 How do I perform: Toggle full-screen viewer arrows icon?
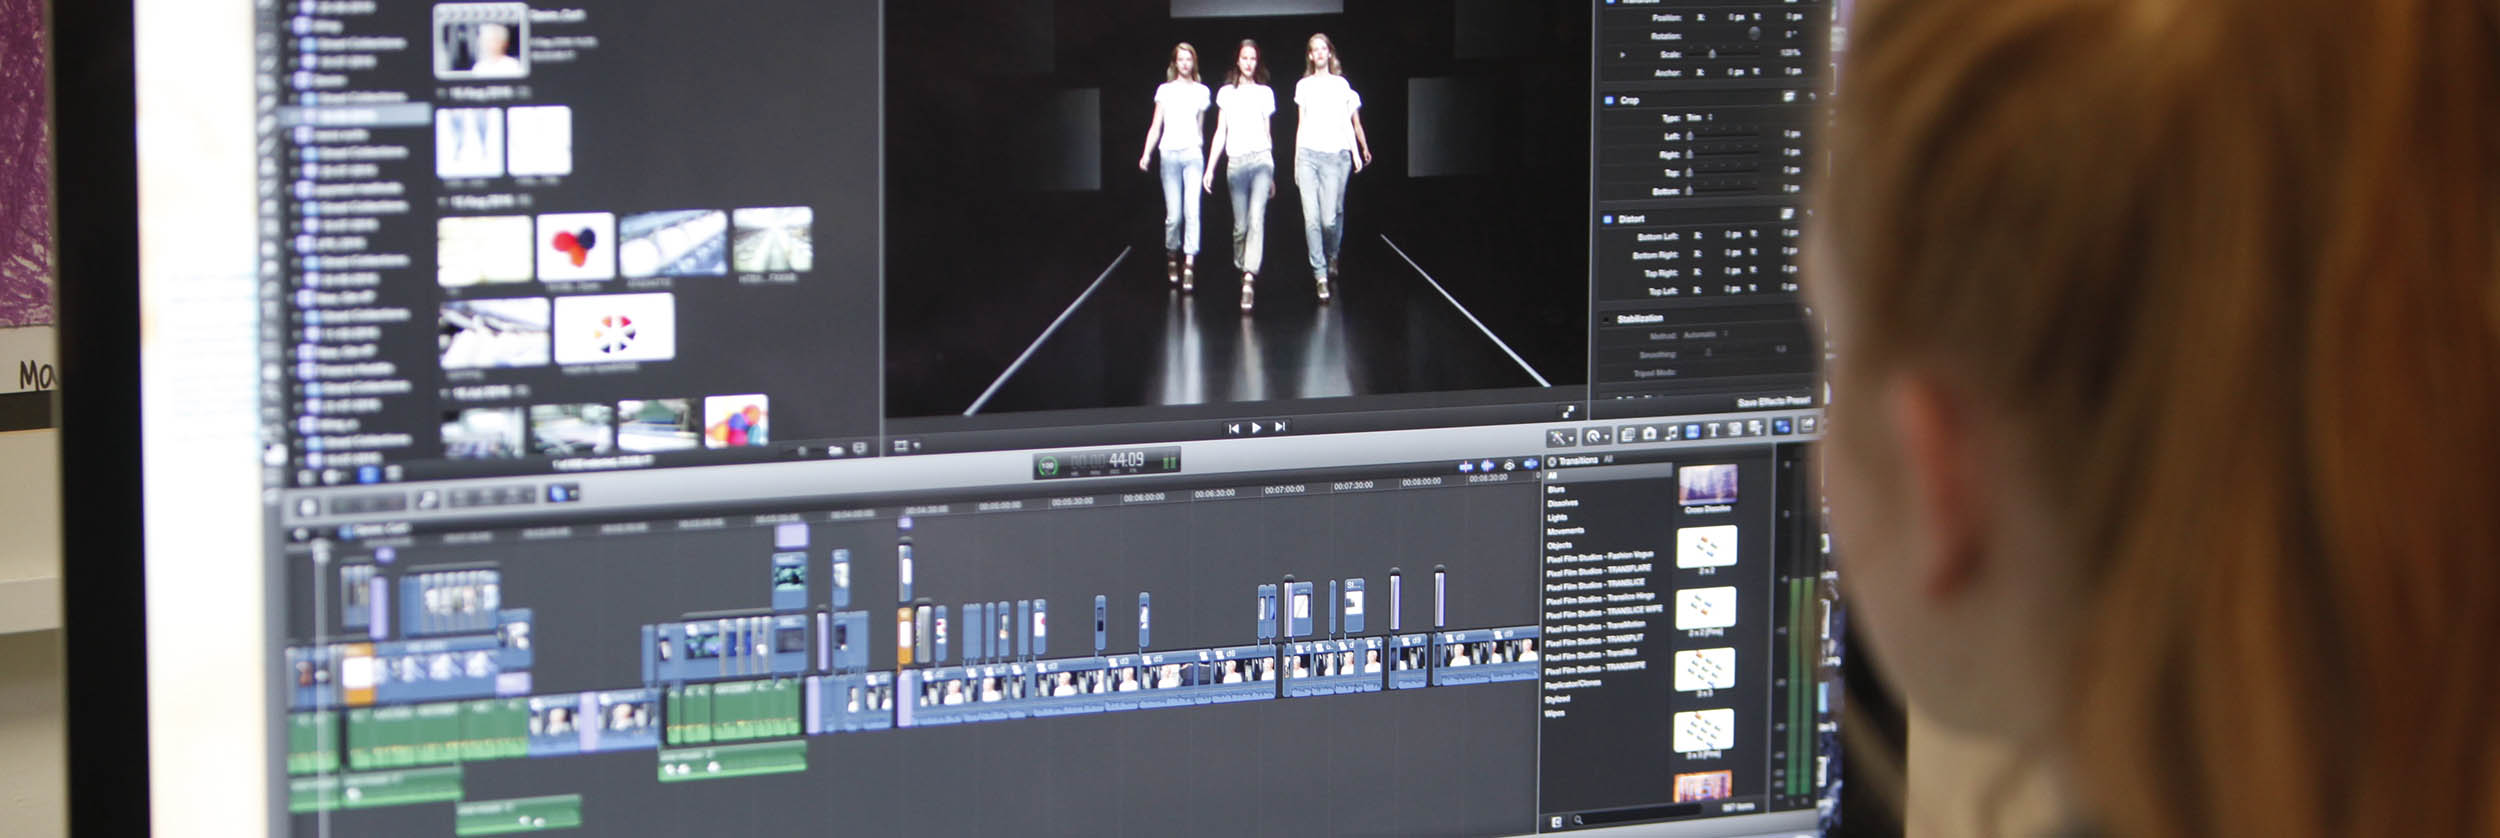click(1567, 412)
